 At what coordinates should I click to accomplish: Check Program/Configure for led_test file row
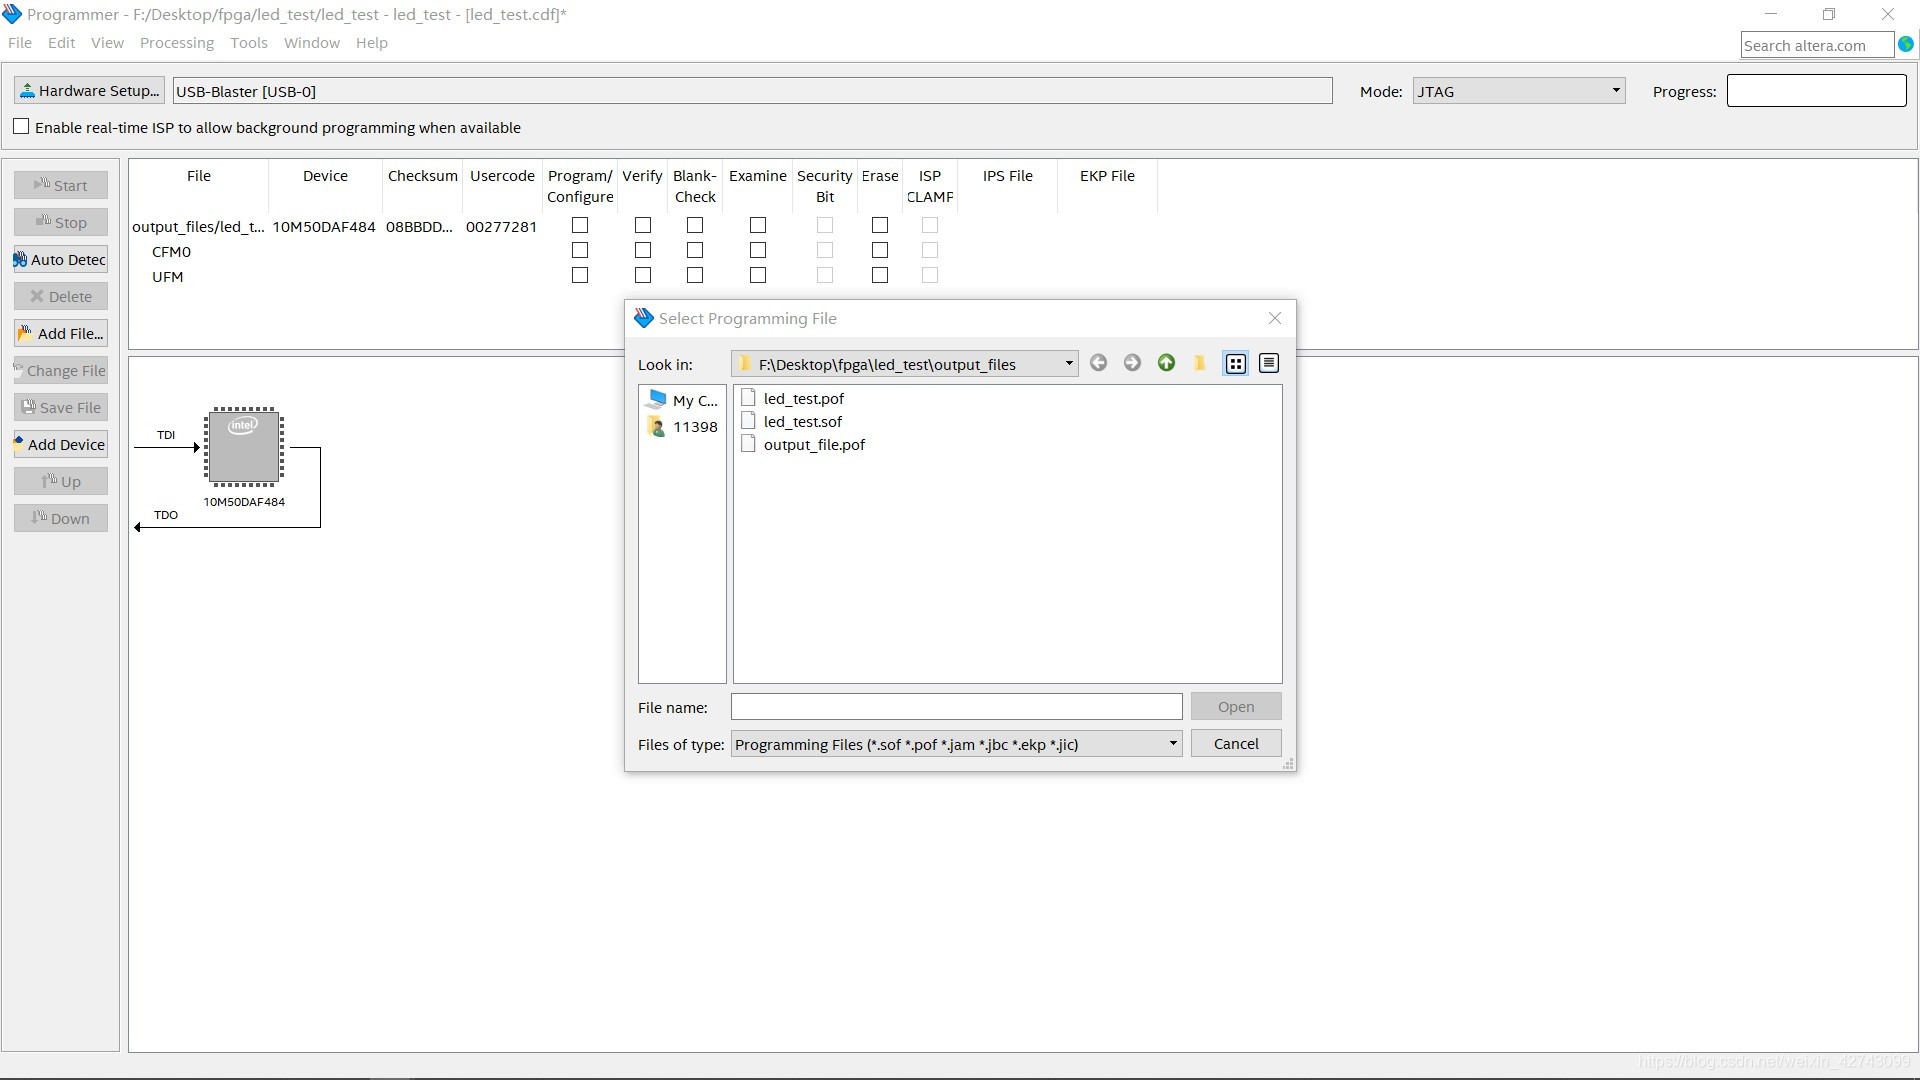coord(580,225)
